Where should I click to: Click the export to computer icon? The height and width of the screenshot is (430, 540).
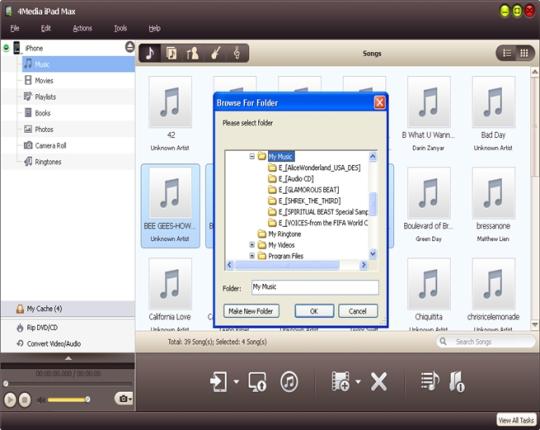pos(257,381)
